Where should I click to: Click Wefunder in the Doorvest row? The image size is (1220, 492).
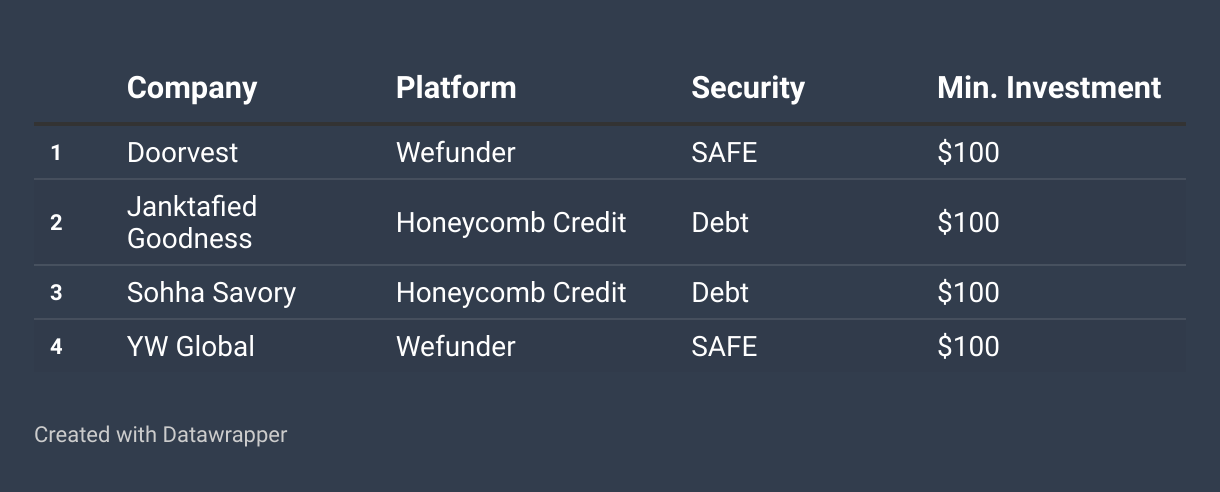coord(456,152)
